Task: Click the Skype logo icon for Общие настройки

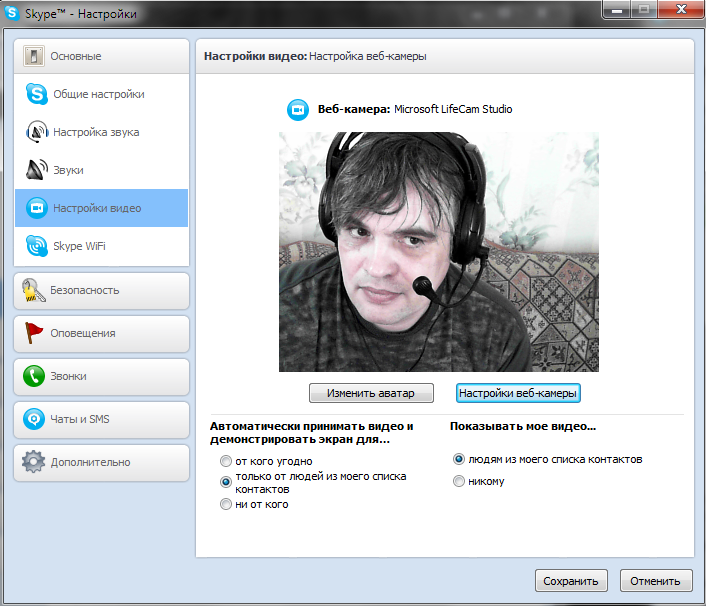Action: [36, 94]
